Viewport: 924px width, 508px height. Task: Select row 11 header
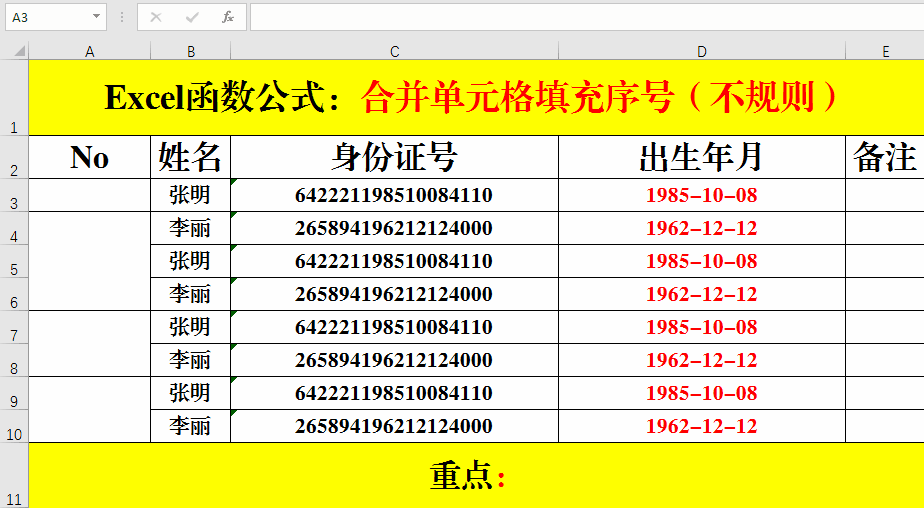(14, 475)
